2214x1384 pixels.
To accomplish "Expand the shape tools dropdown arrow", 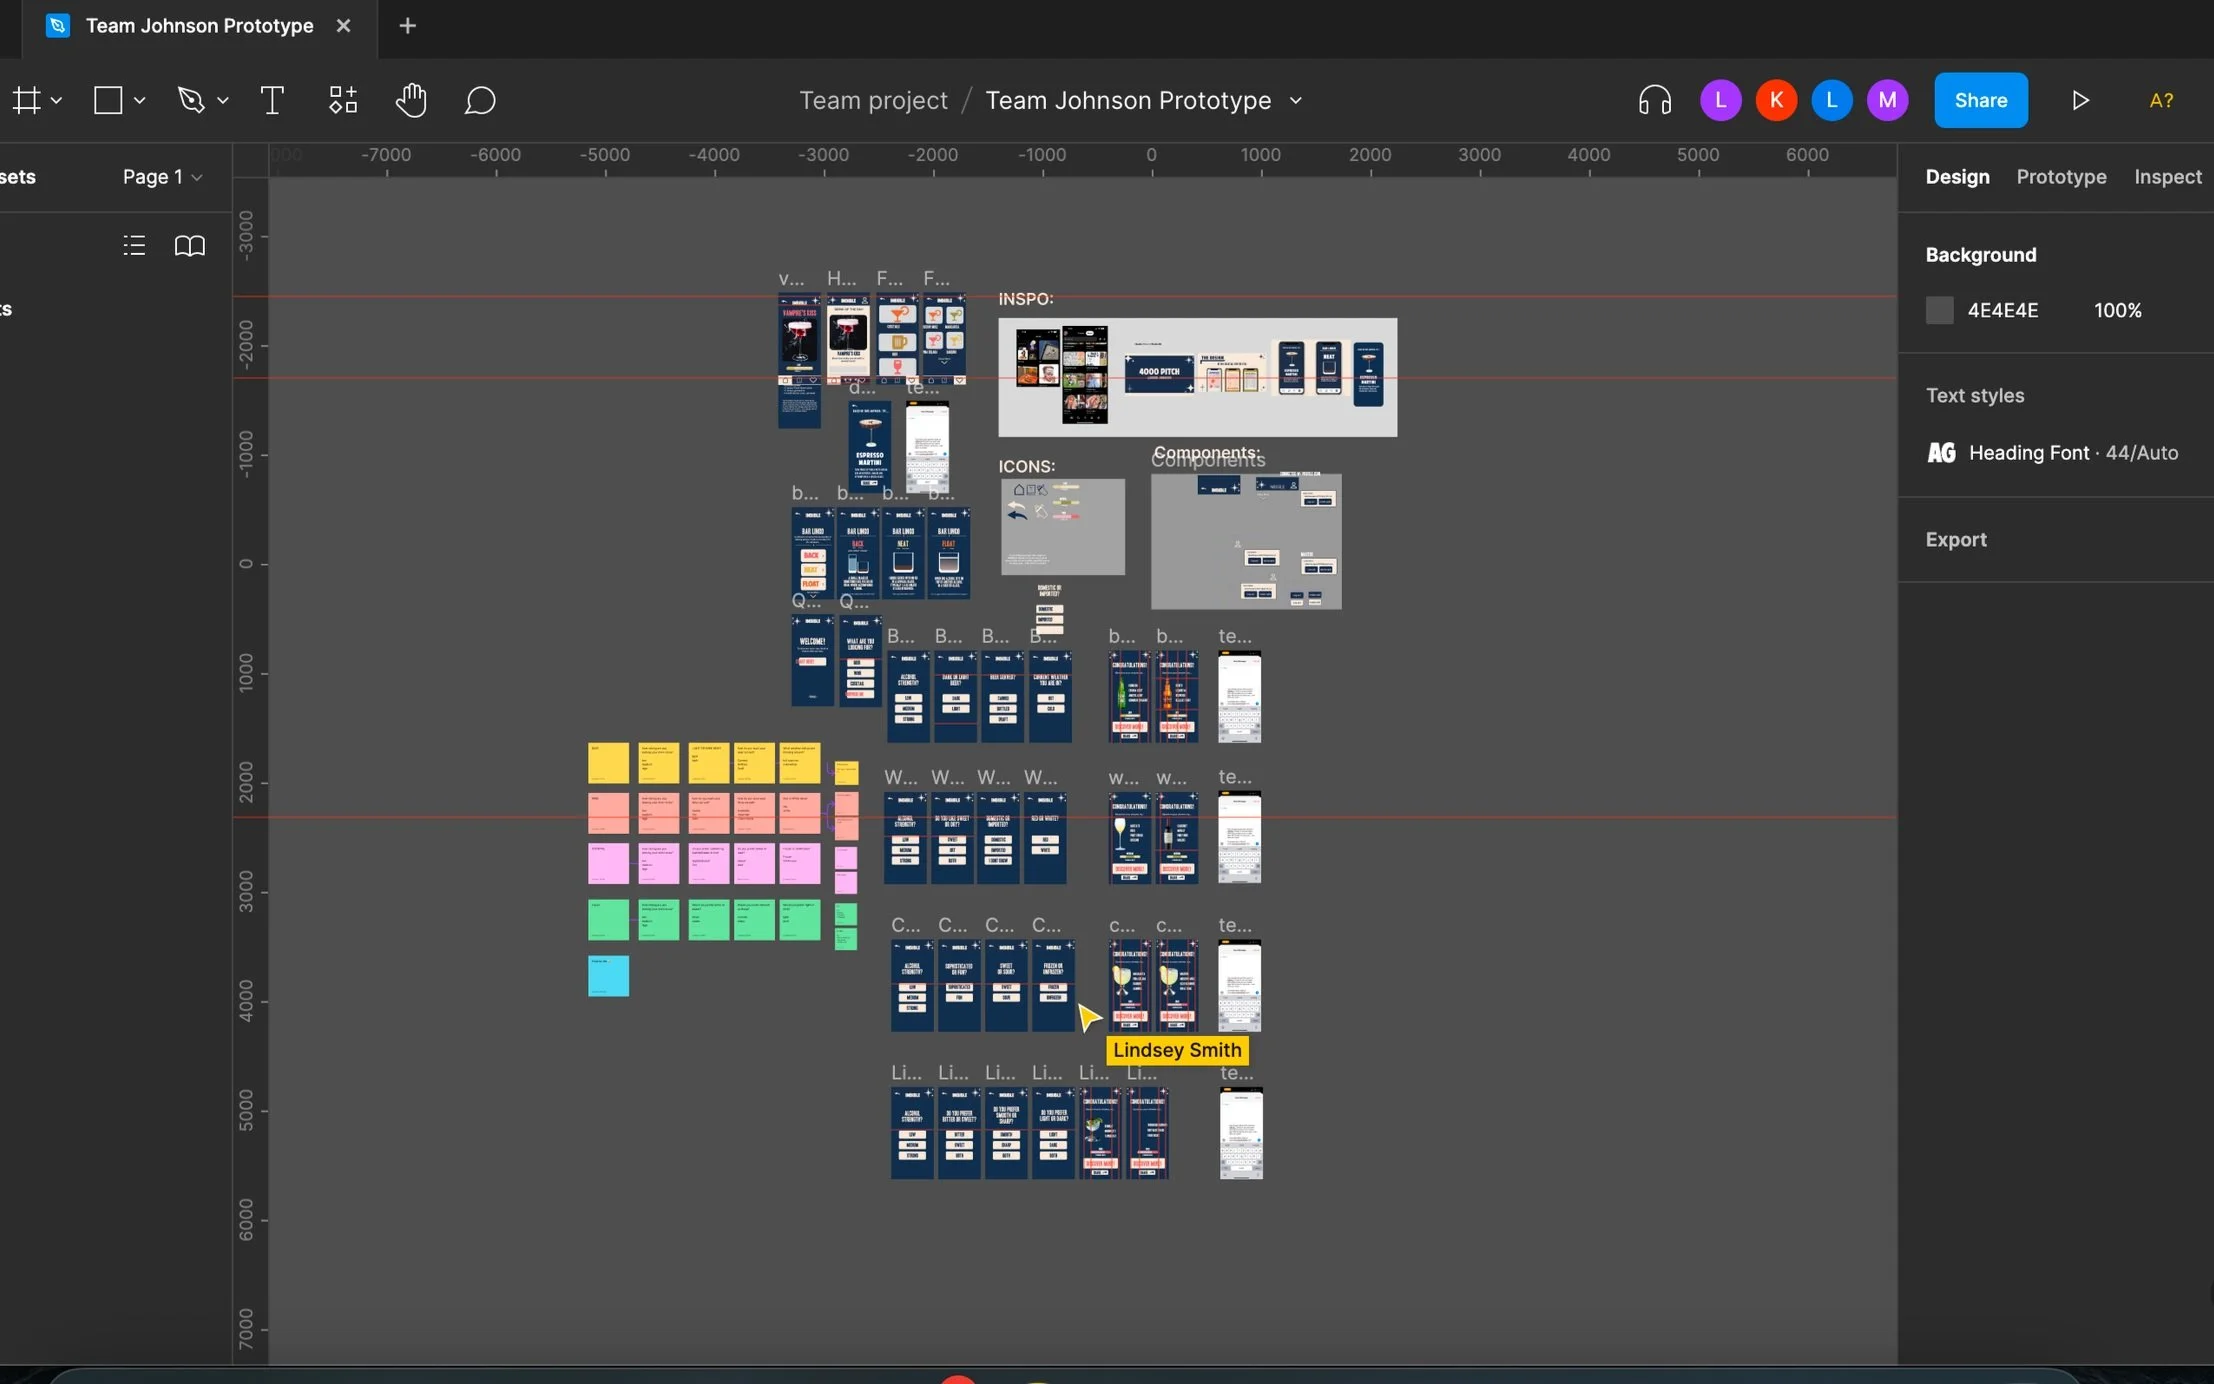I will tap(140, 100).
